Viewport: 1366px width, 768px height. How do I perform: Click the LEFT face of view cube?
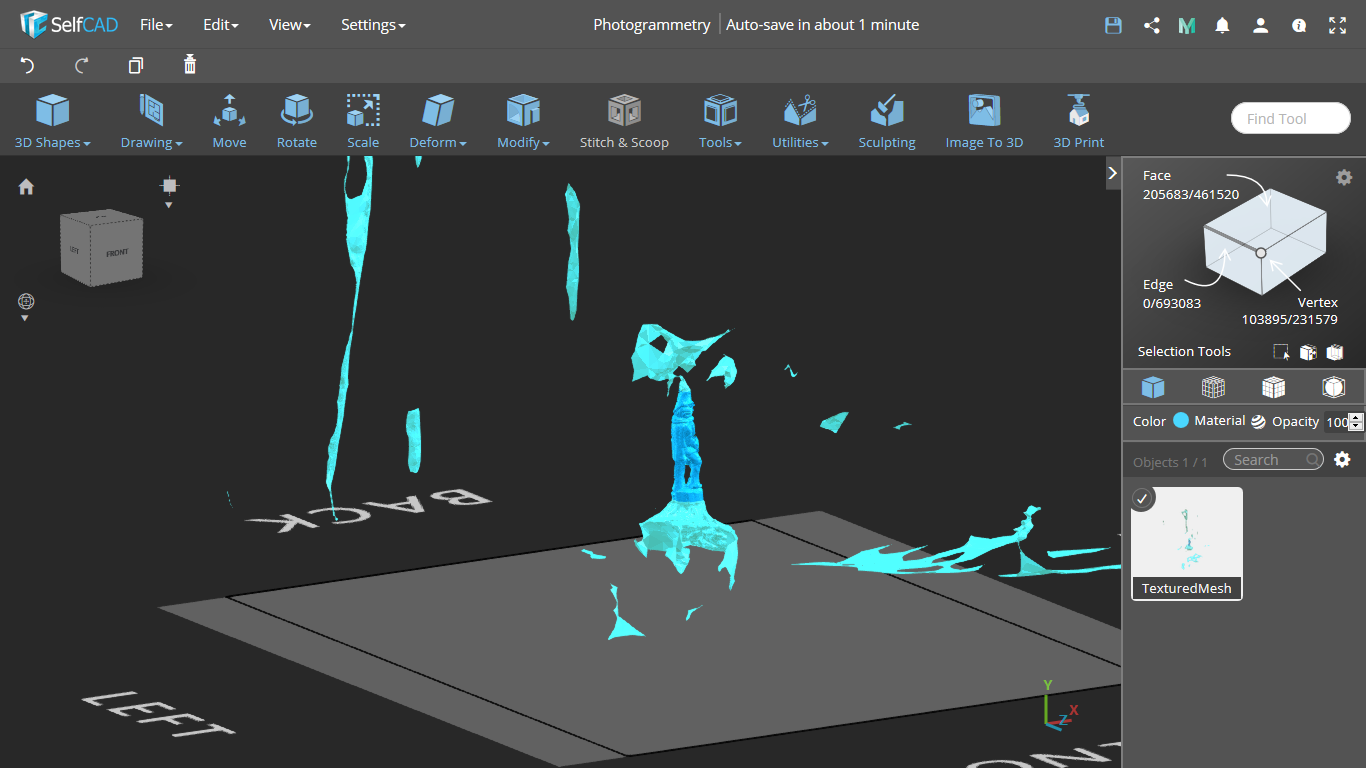tap(75, 249)
